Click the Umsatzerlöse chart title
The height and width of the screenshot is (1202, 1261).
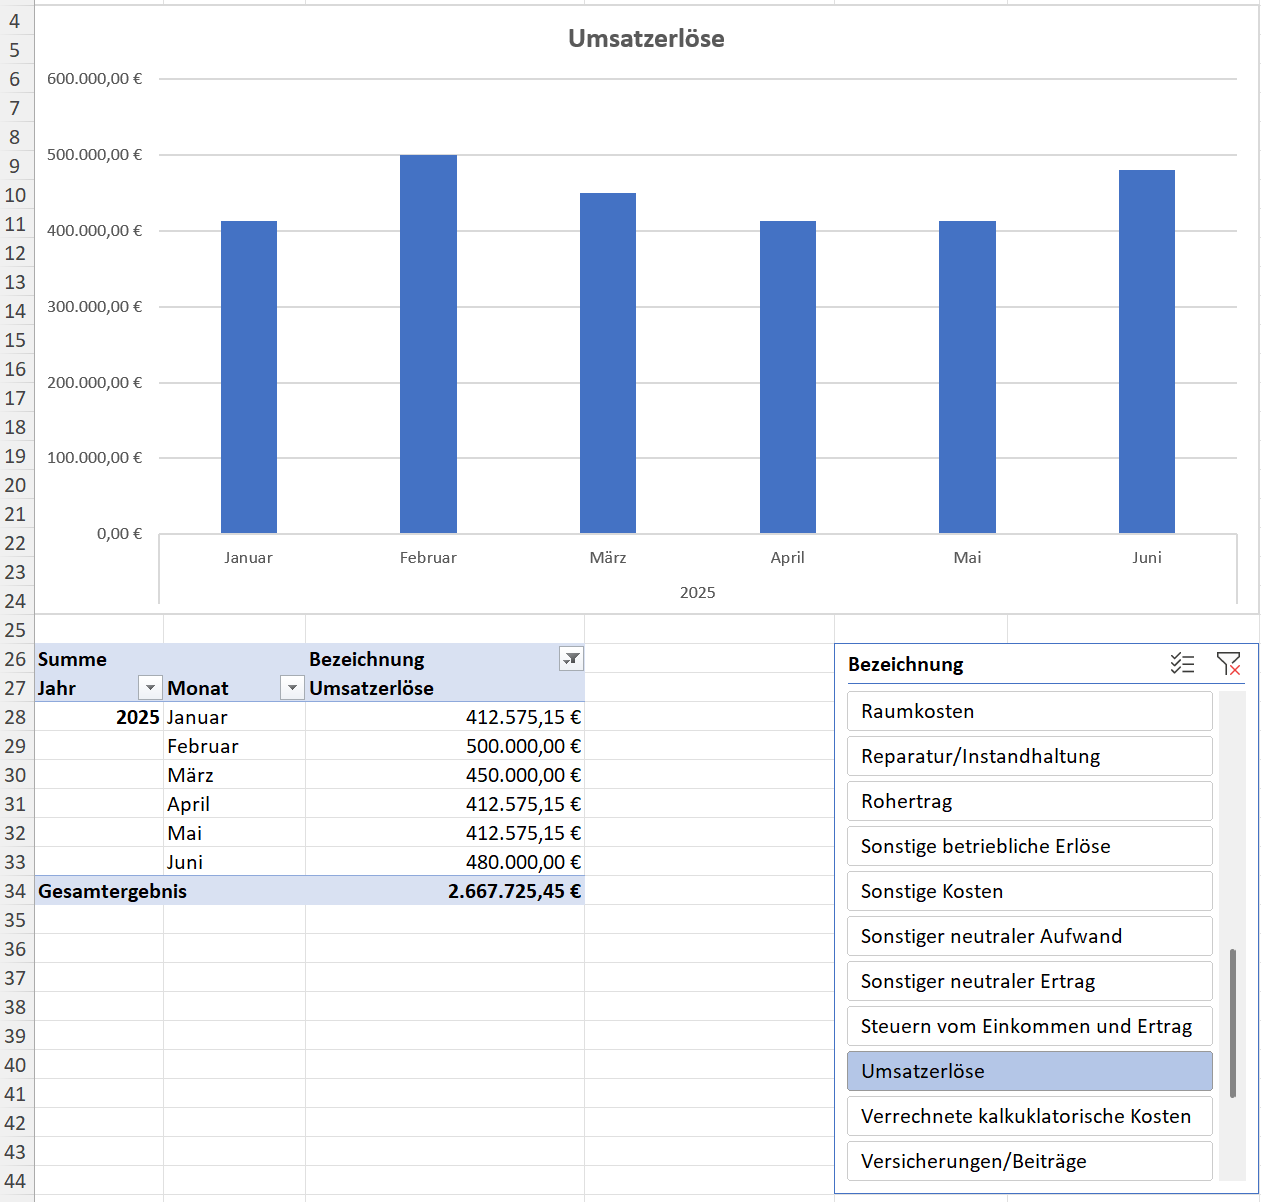[646, 39]
